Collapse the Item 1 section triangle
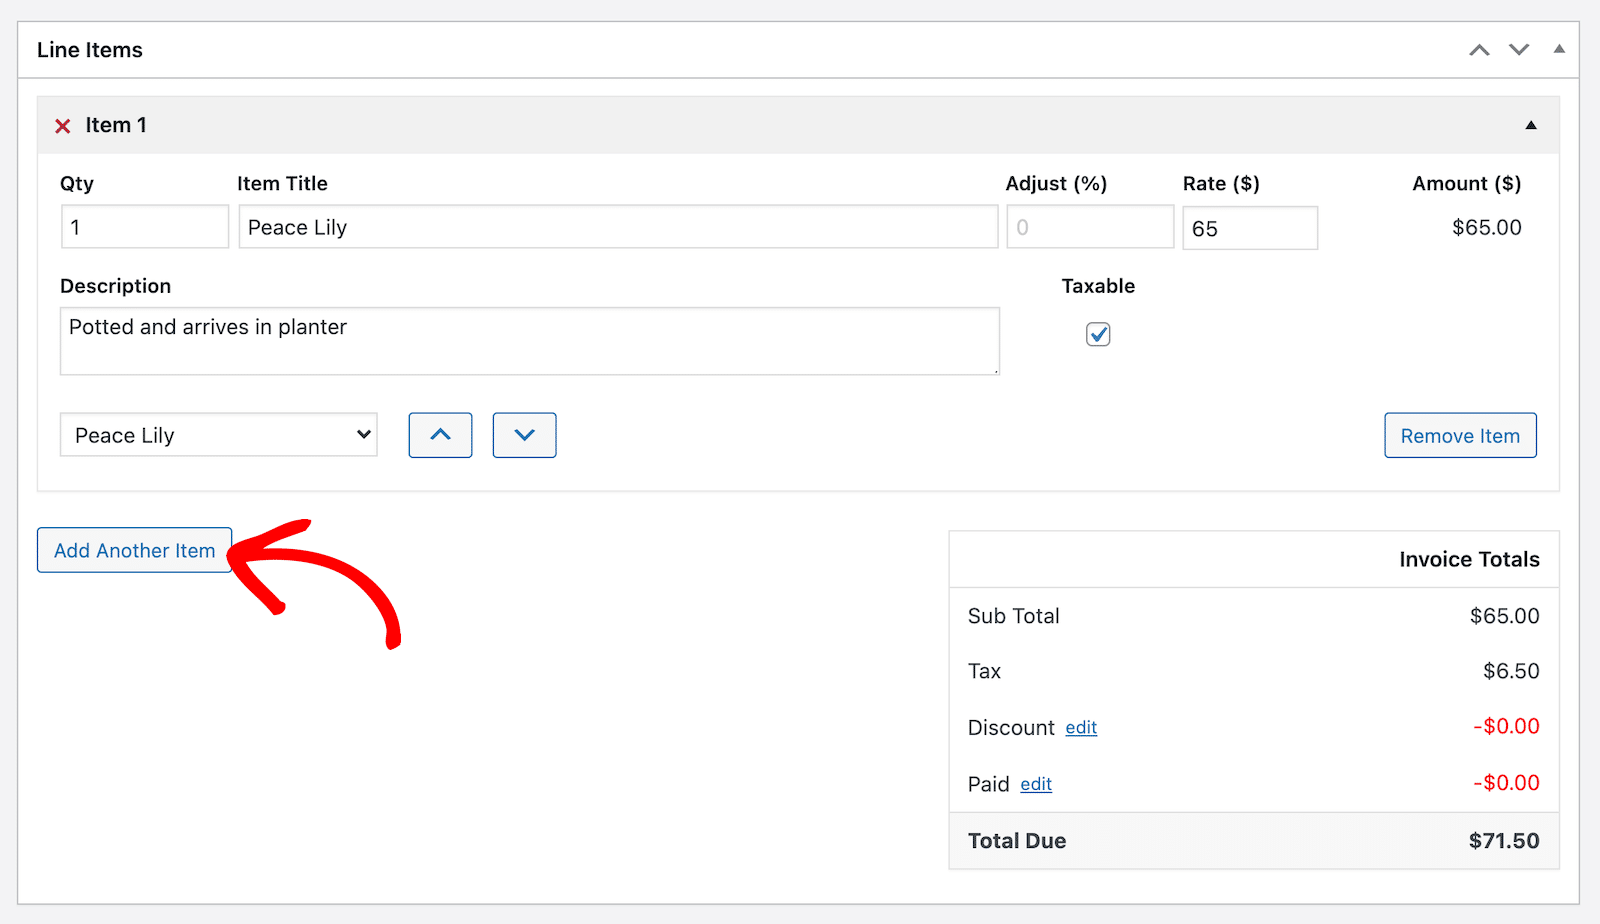The image size is (1600, 924). (x=1530, y=125)
